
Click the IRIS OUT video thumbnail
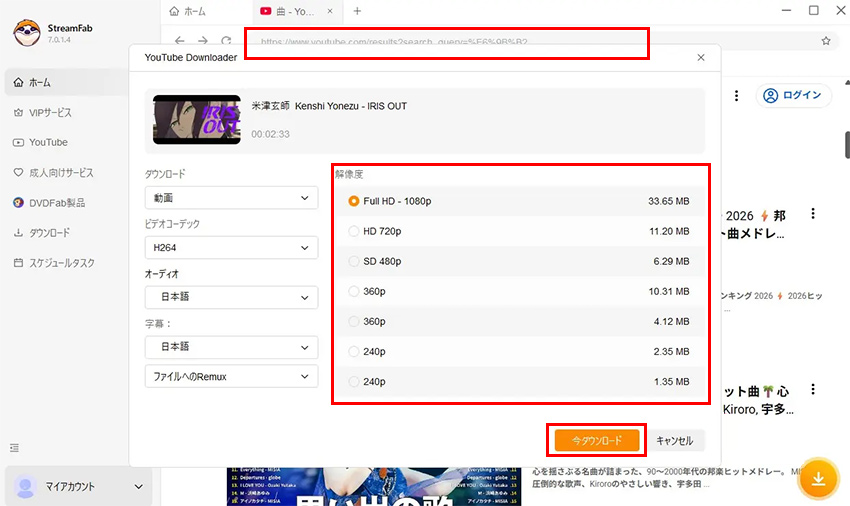point(197,120)
